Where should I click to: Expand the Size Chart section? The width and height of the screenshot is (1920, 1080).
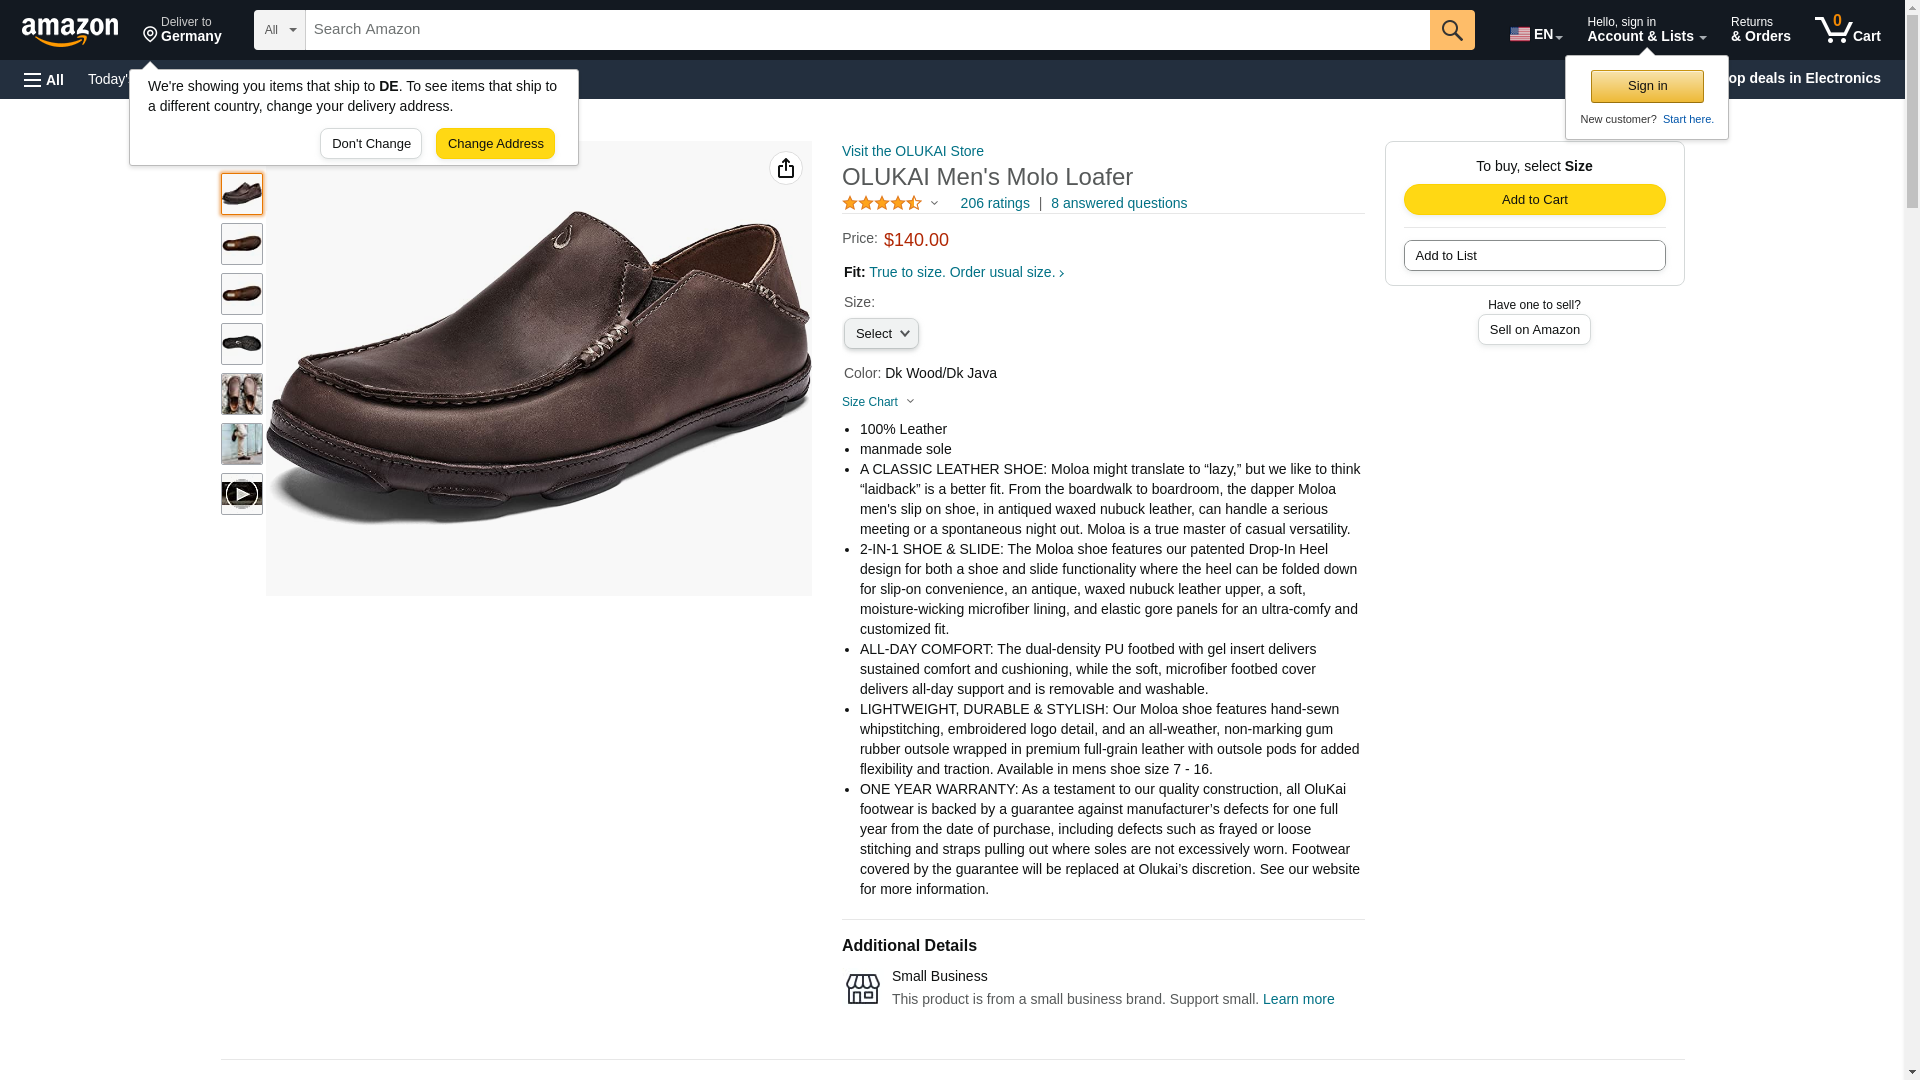[878, 402]
